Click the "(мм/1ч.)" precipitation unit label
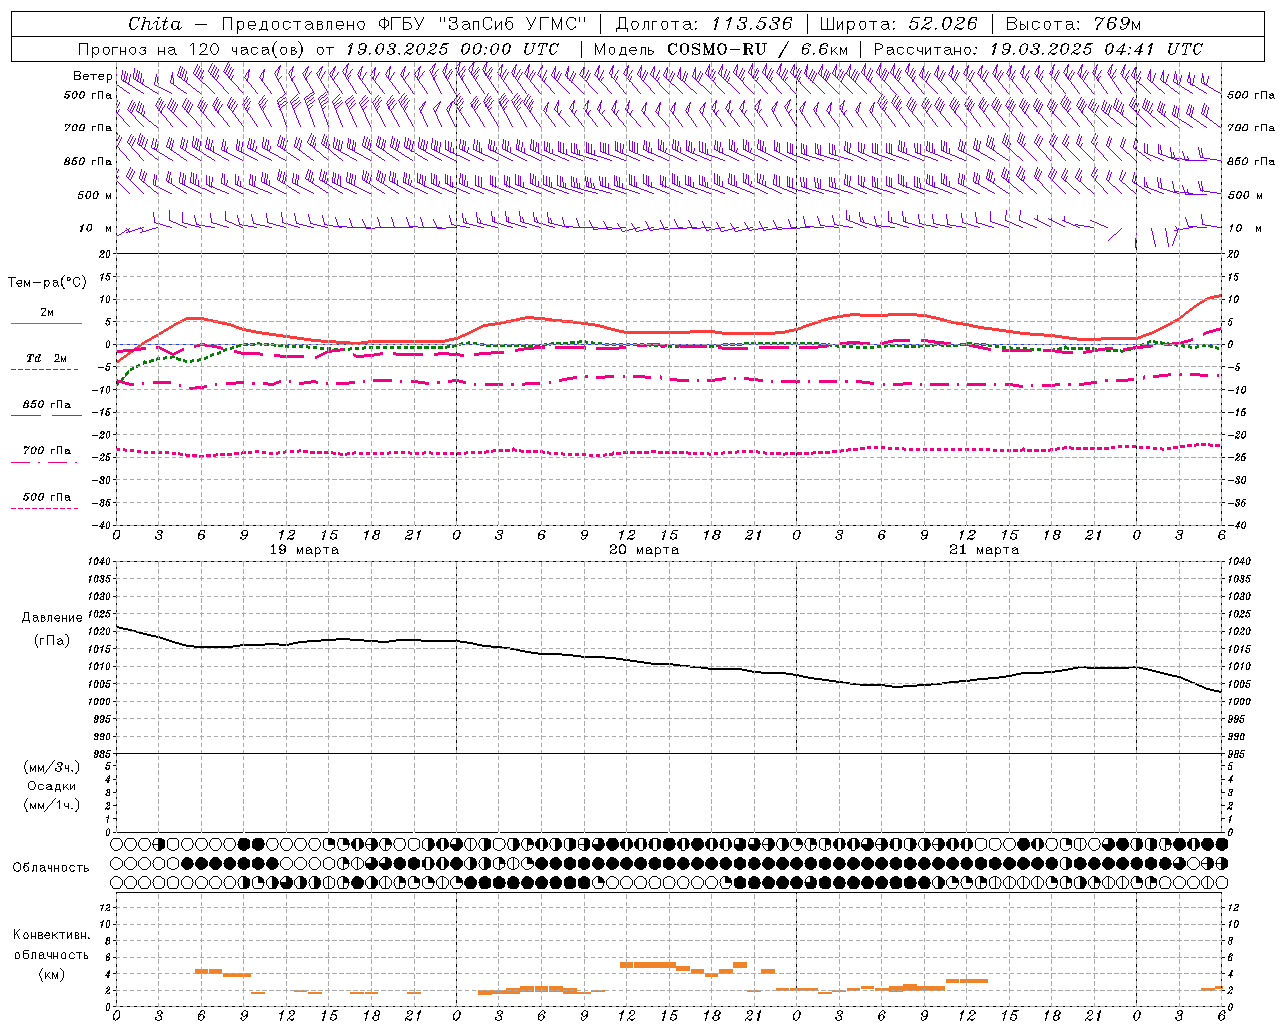Screen dimensions: 1280x1024 tap(52, 805)
